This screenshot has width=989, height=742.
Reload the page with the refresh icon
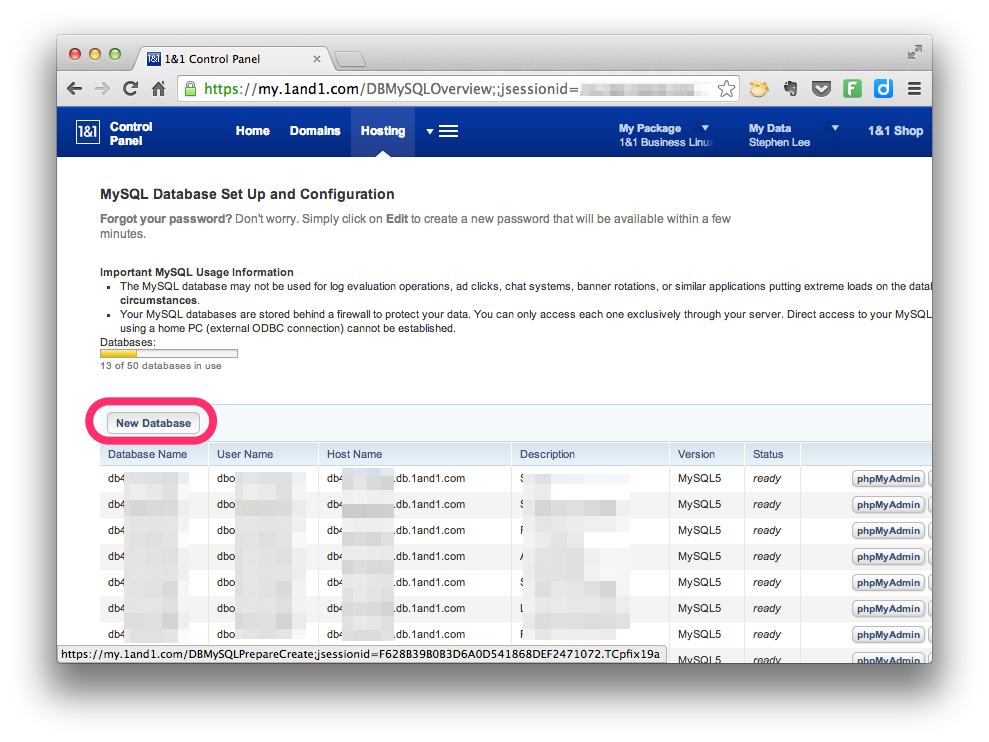pos(131,89)
